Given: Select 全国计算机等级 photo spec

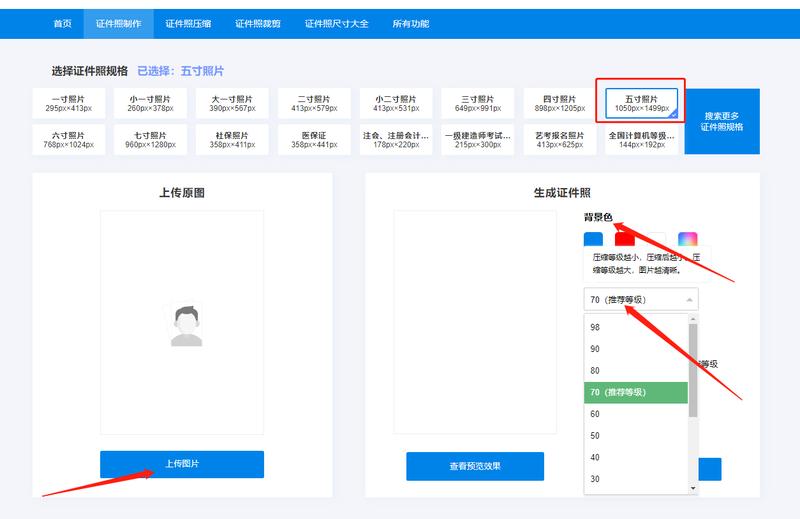Looking at the screenshot, I should (x=642, y=139).
